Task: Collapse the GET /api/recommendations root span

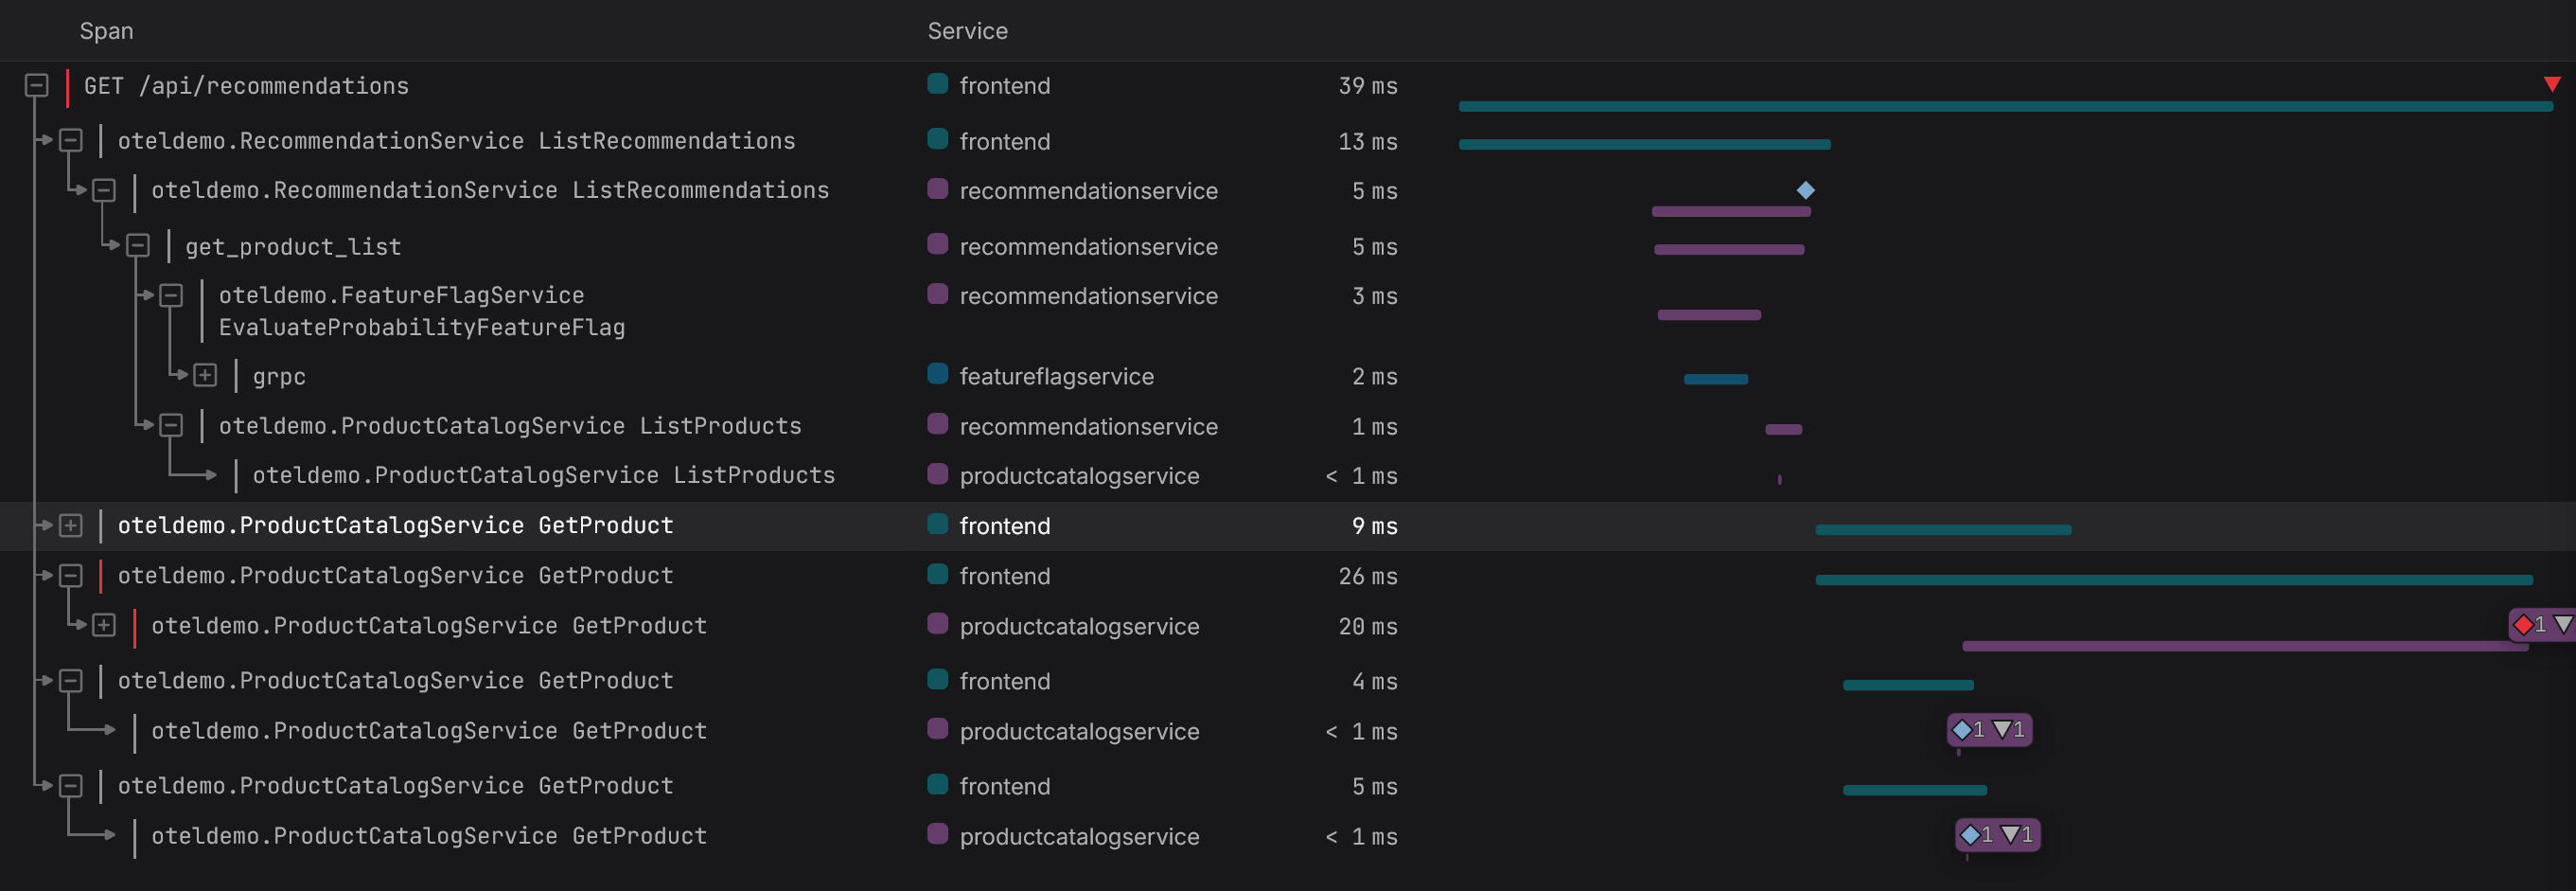Action: click(x=37, y=86)
